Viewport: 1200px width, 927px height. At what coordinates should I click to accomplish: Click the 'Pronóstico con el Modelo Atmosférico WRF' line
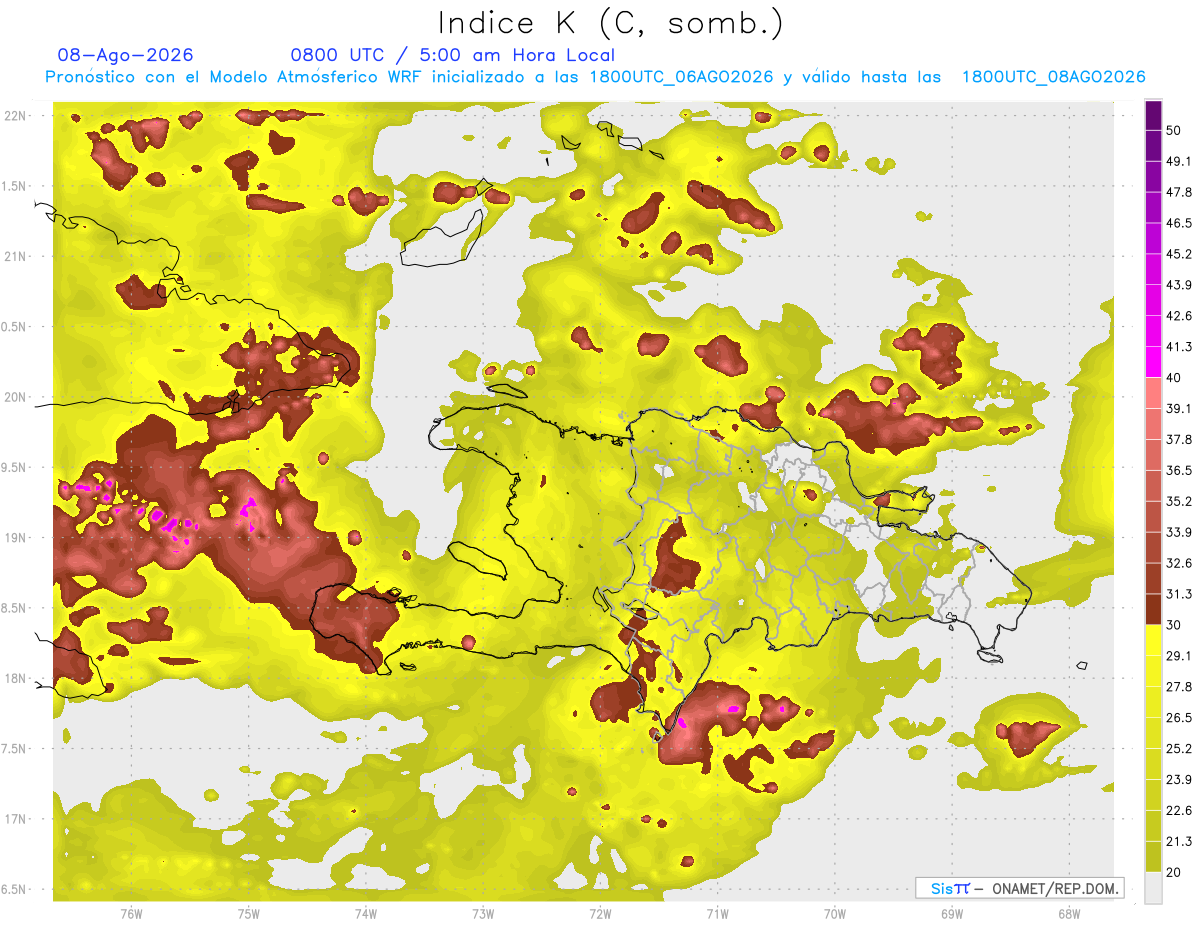(595, 77)
